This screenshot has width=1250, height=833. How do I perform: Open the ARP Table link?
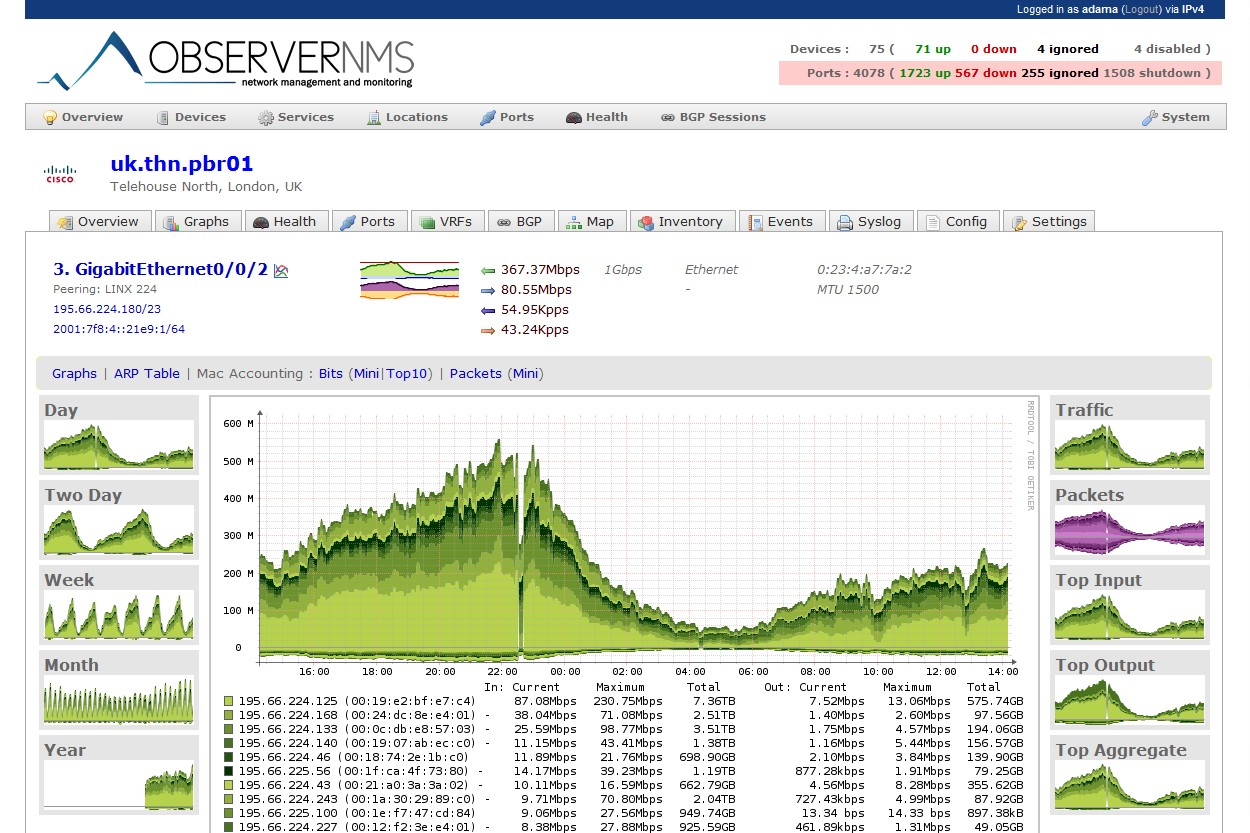click(147, 373)
